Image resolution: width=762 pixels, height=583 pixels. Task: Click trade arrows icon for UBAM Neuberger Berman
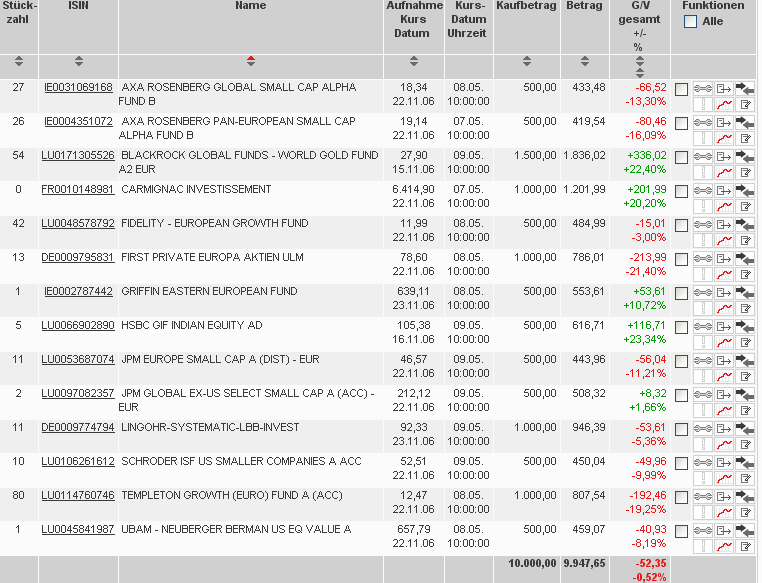(x=745, y=531)
